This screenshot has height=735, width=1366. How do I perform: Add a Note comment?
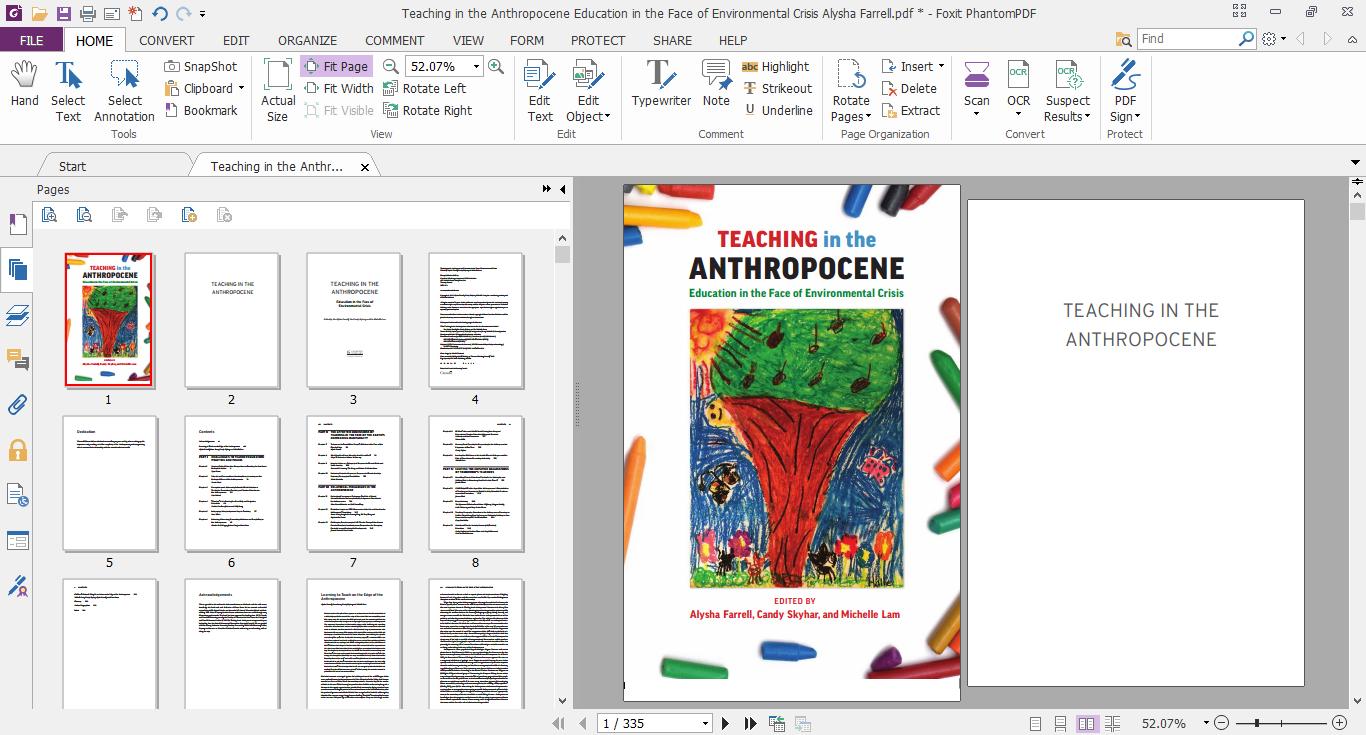[716, 84]
